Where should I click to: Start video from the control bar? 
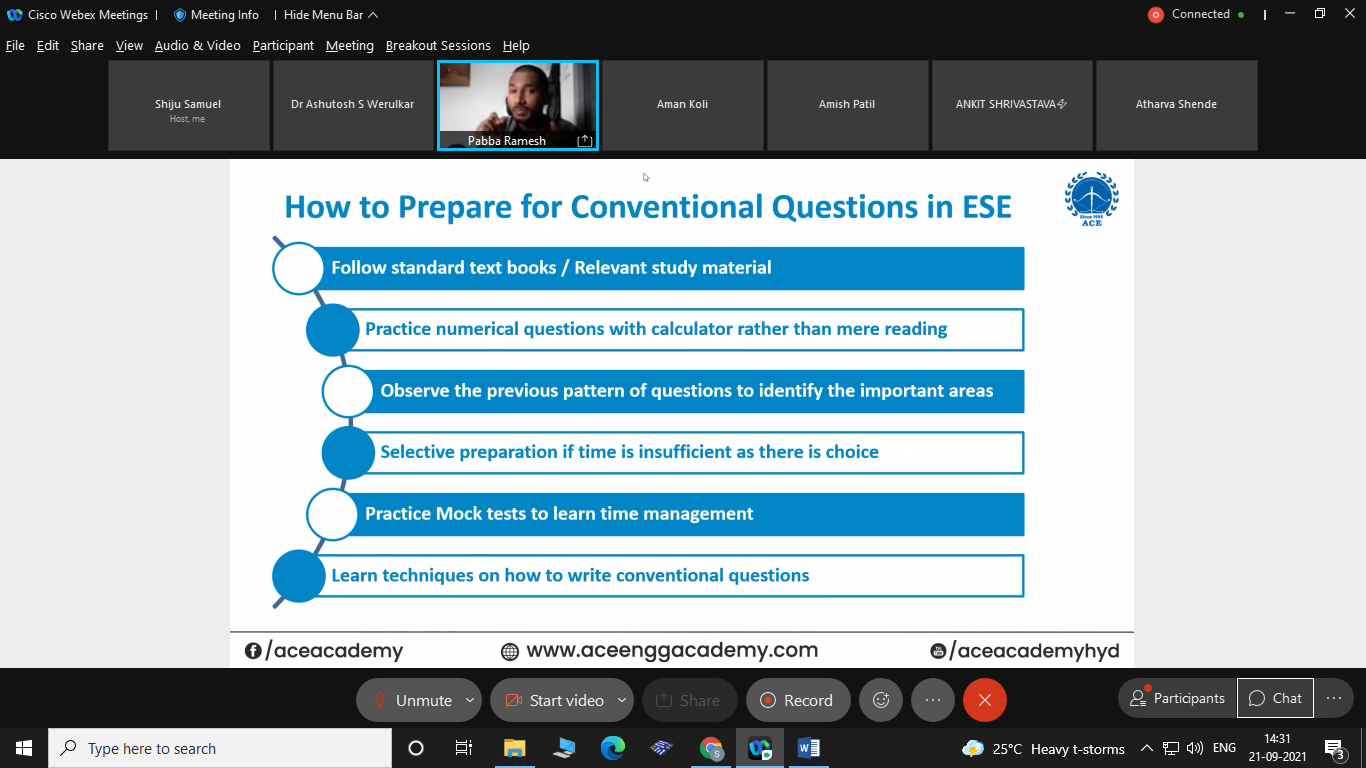pos(553,700)
